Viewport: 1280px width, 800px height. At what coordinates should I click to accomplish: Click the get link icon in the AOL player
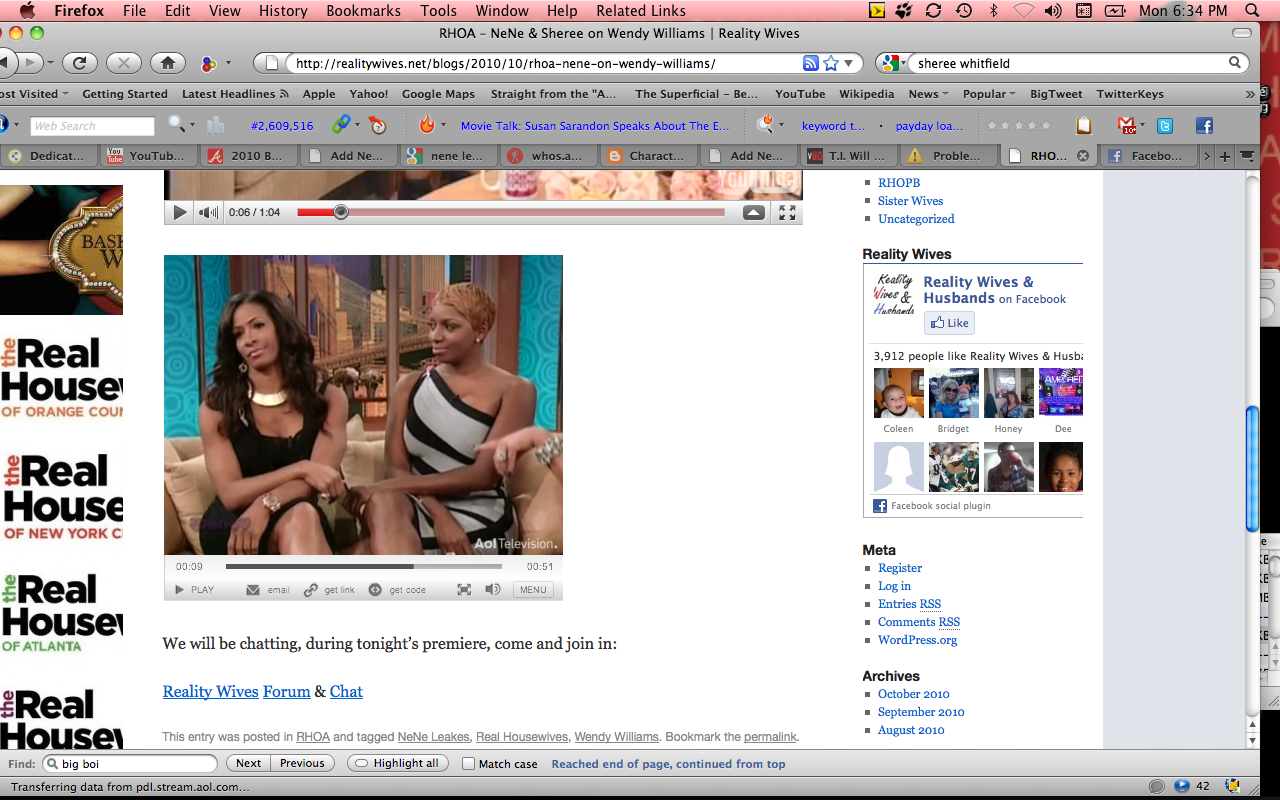(x=312, y=590)
